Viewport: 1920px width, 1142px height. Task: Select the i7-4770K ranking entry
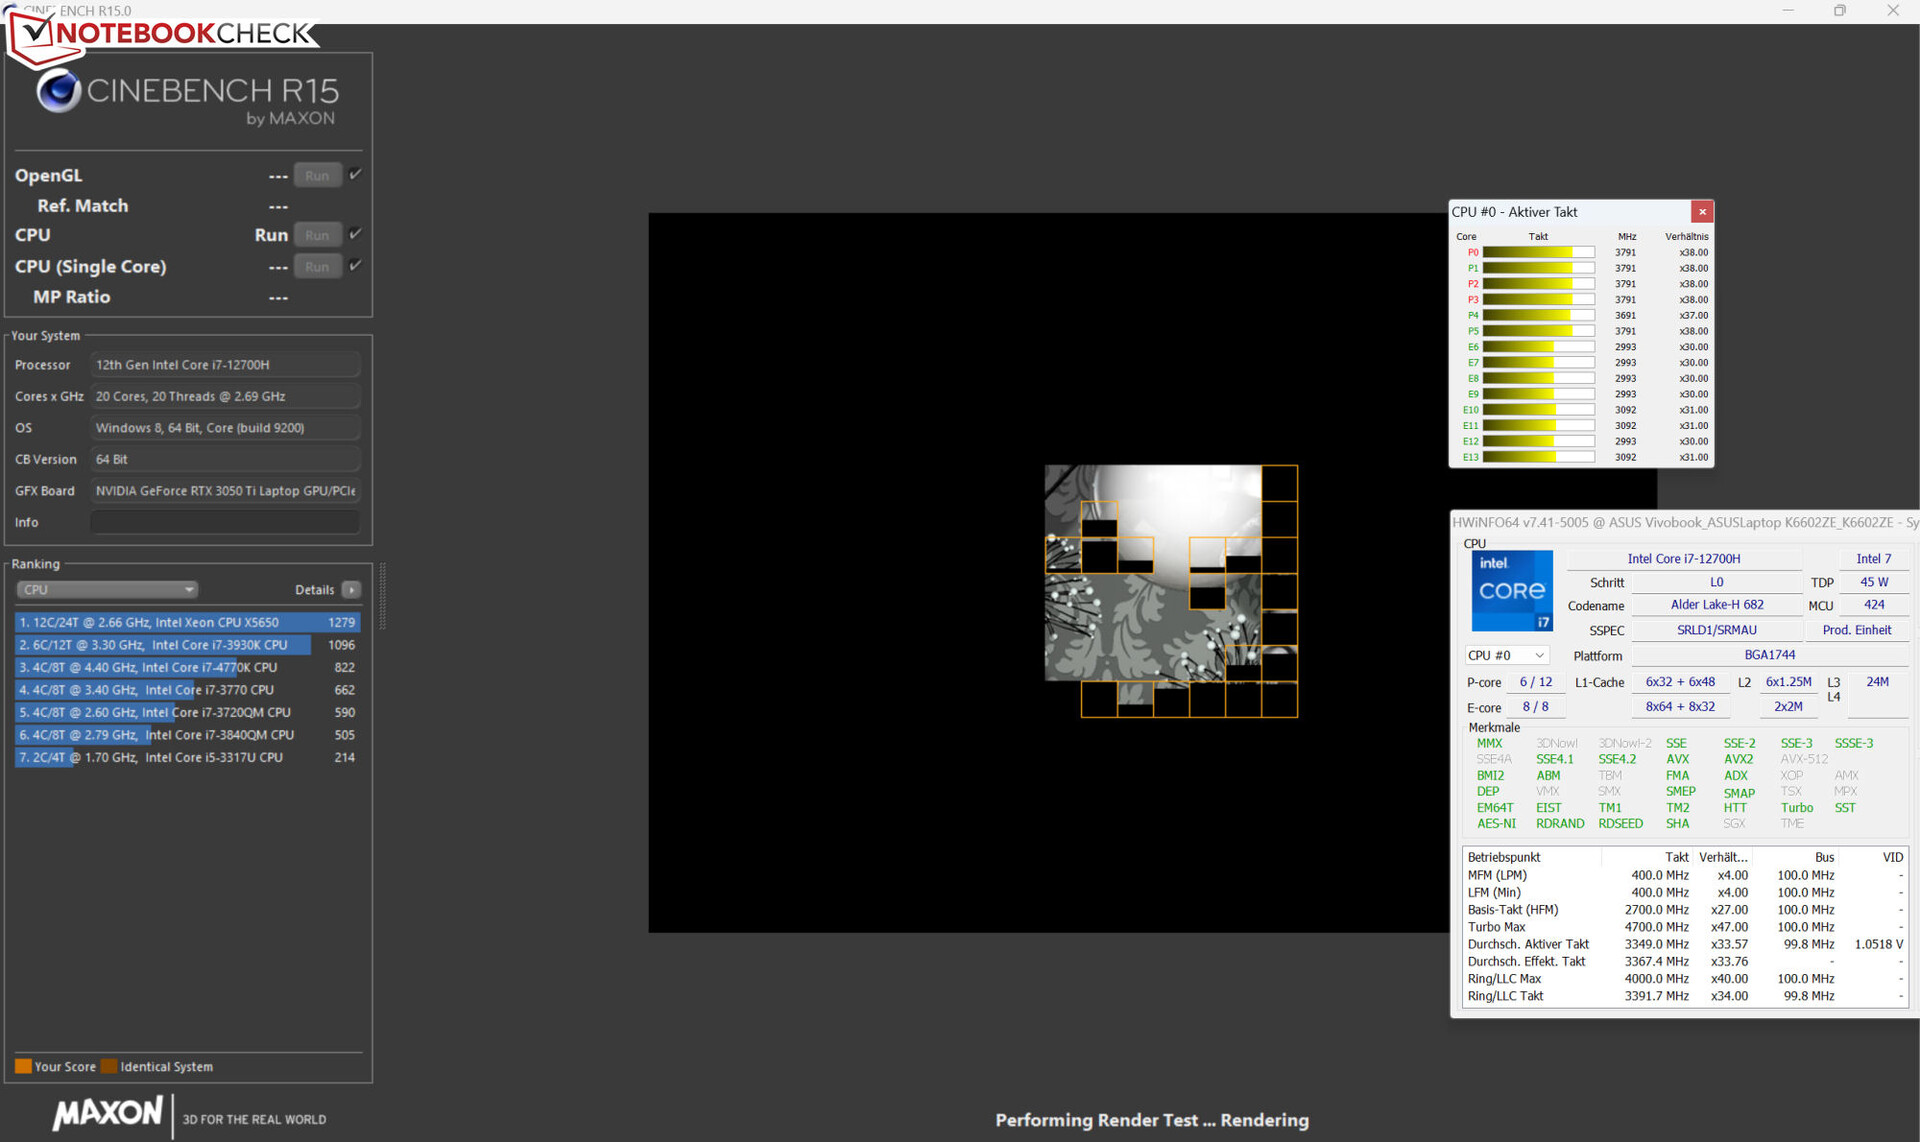(186, 667)
